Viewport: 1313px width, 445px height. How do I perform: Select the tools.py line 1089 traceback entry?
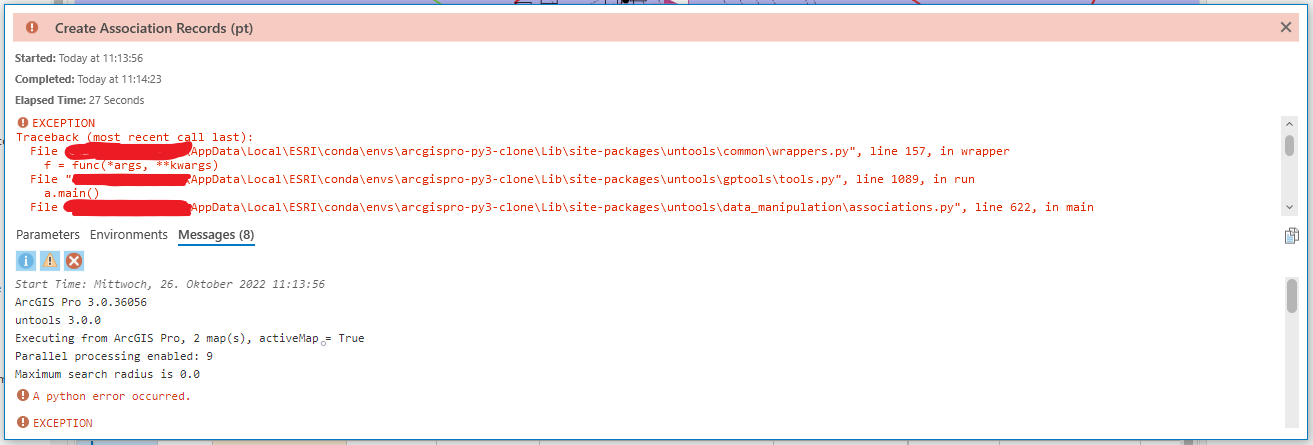tap(502, 179)
